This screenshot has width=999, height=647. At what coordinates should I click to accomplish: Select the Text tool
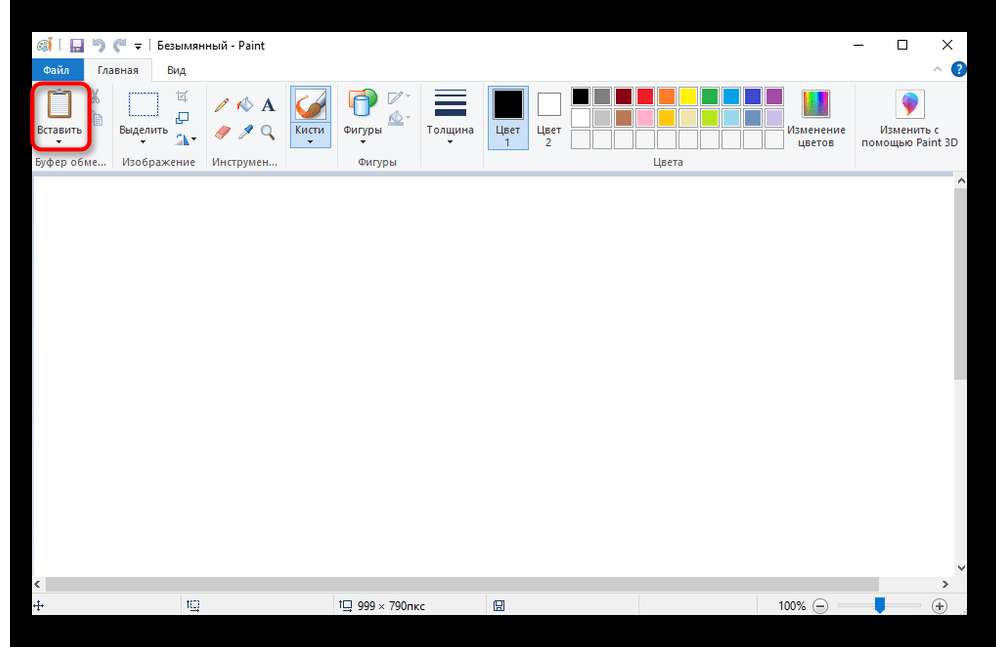(x=268, y=105)
